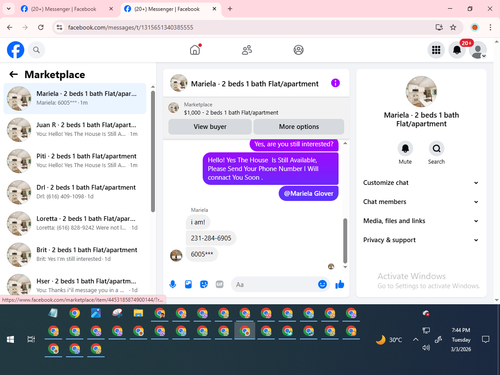Screen dimensions: 500x375
Task: Click the chat messages scrollbar
Action: point(345,241)
